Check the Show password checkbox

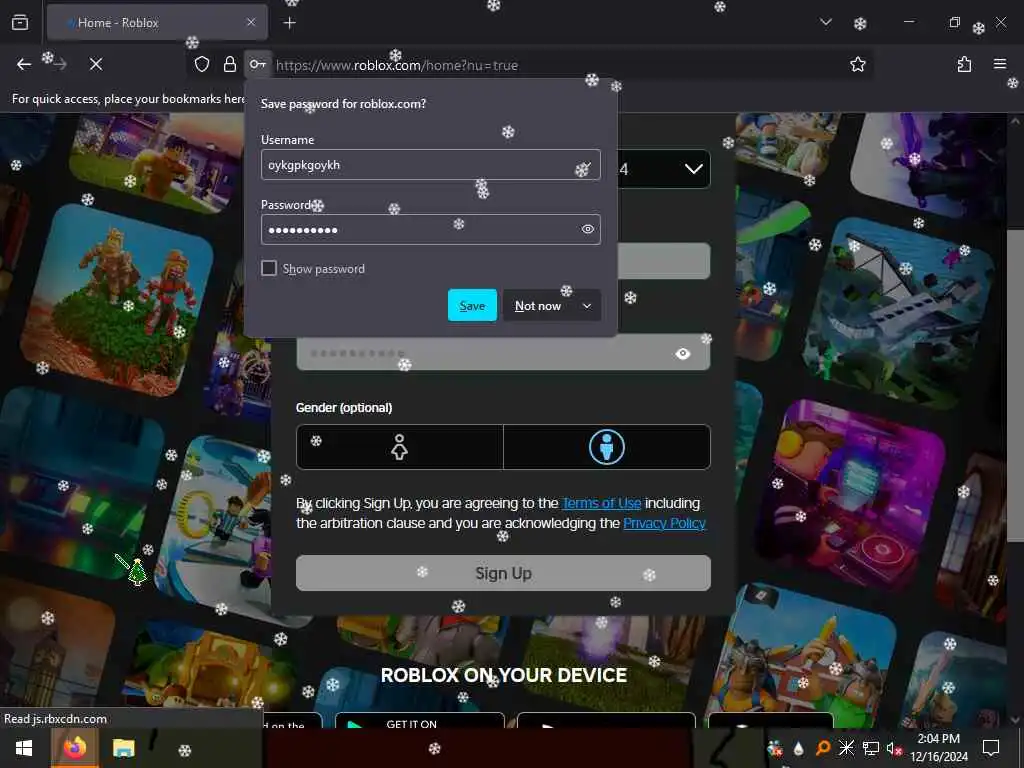point(268,268)
